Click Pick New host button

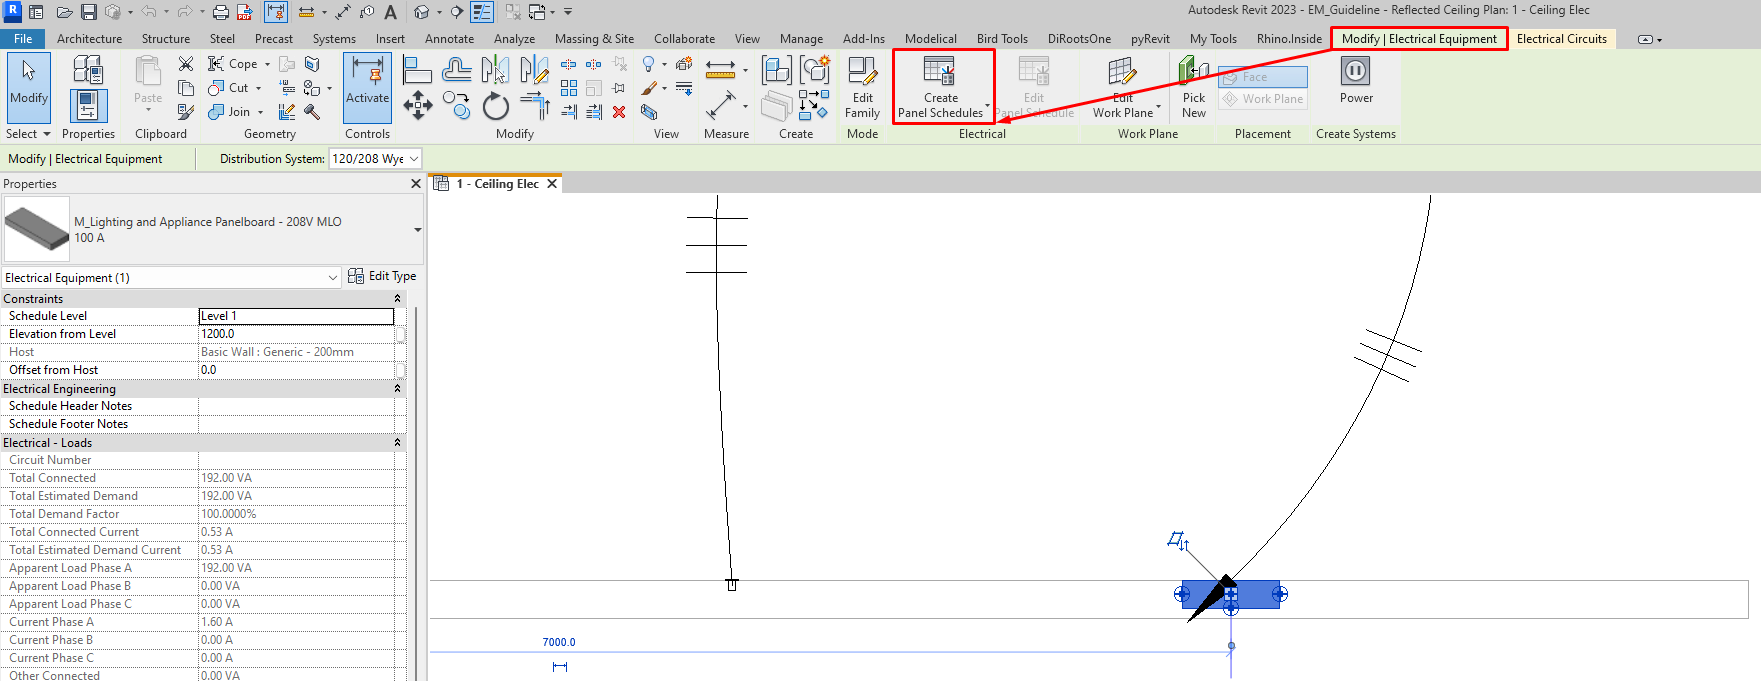coord(1194,88)
